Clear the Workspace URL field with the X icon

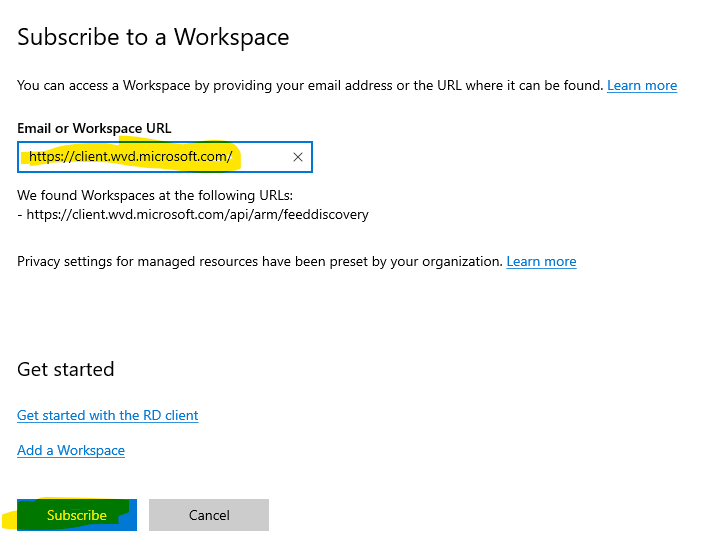(297, 157)
